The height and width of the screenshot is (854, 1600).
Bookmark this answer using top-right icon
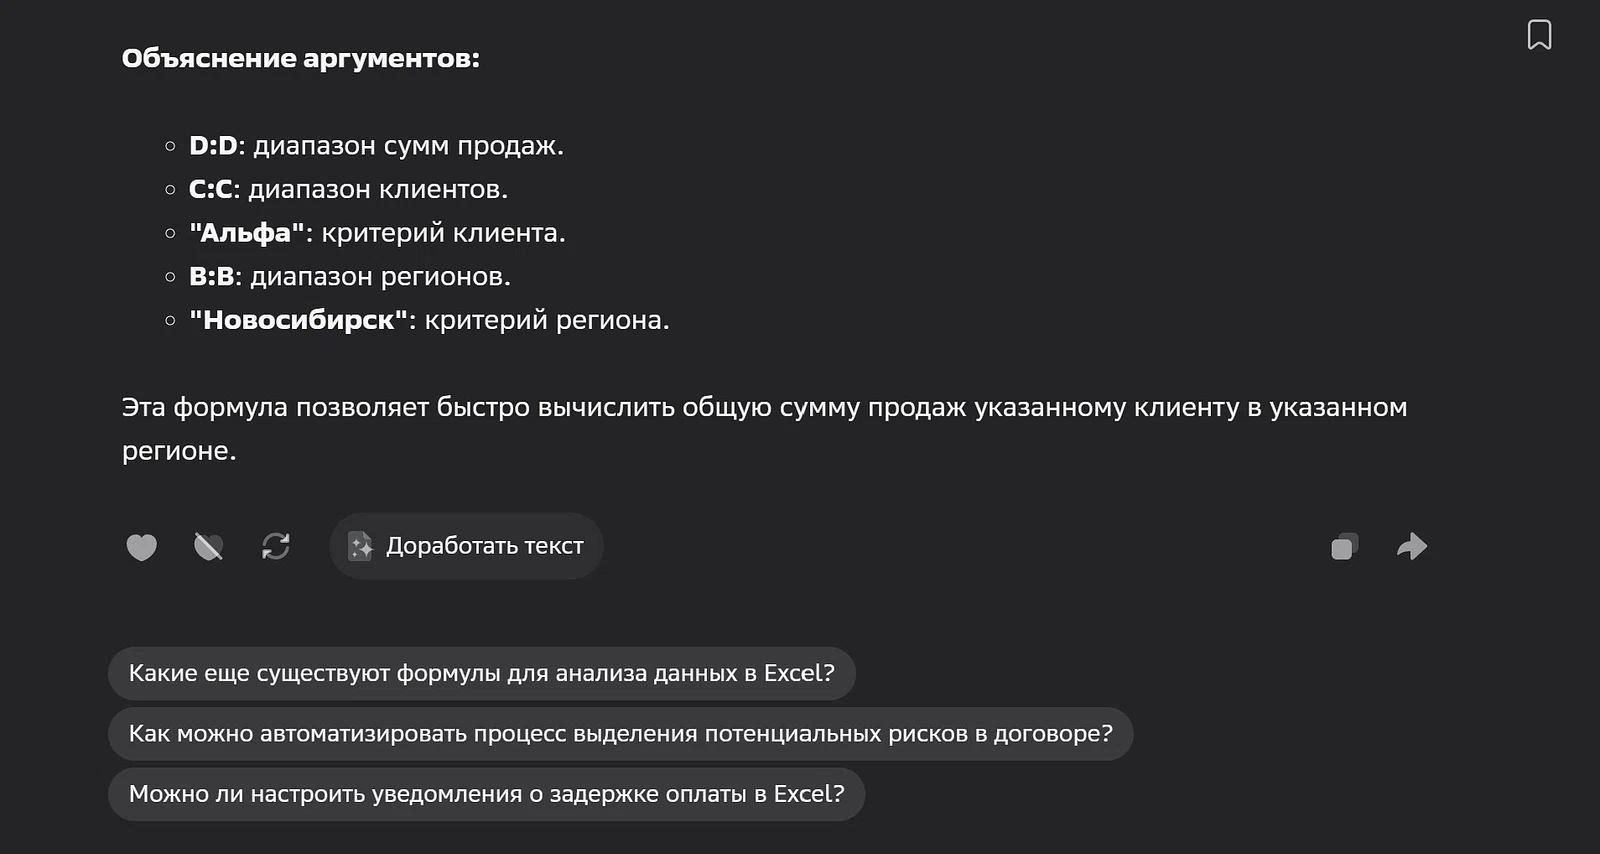[1541, 33]
